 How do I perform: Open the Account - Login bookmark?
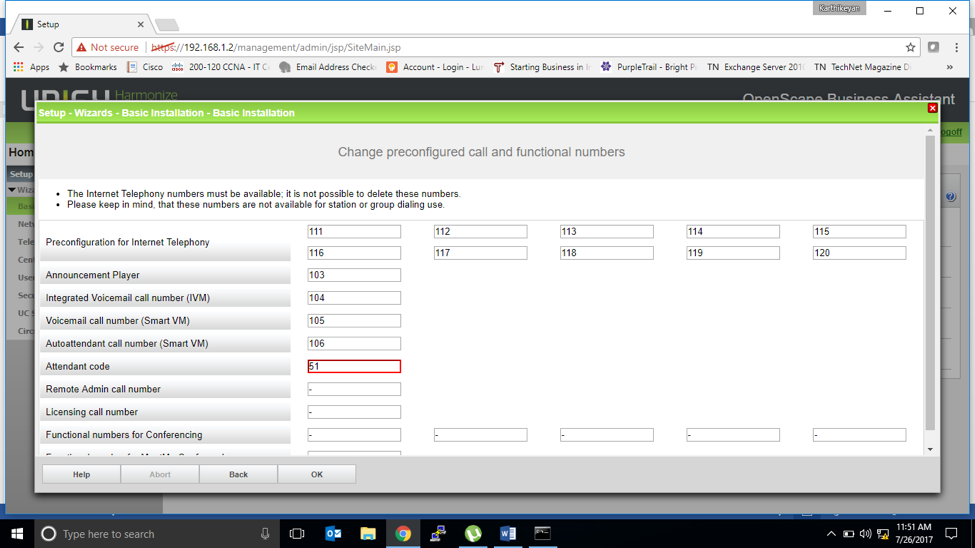435,67
